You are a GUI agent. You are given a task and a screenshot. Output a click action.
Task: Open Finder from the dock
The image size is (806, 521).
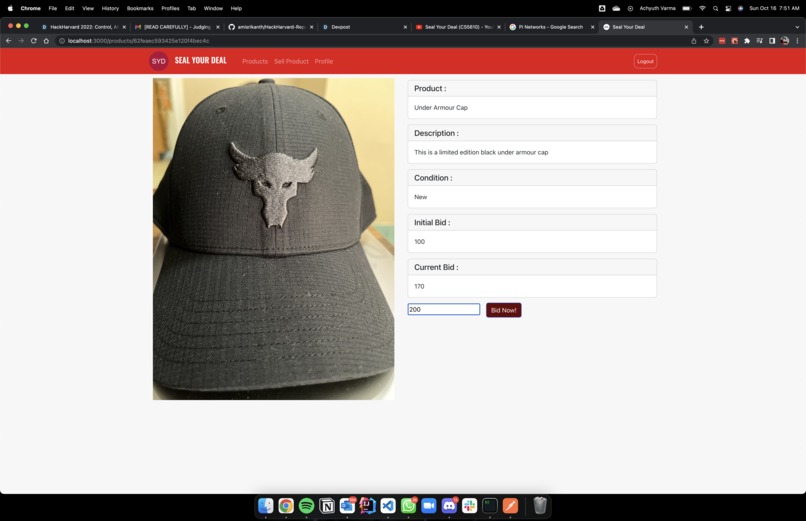pyautogui.click(x=266, y=506)
